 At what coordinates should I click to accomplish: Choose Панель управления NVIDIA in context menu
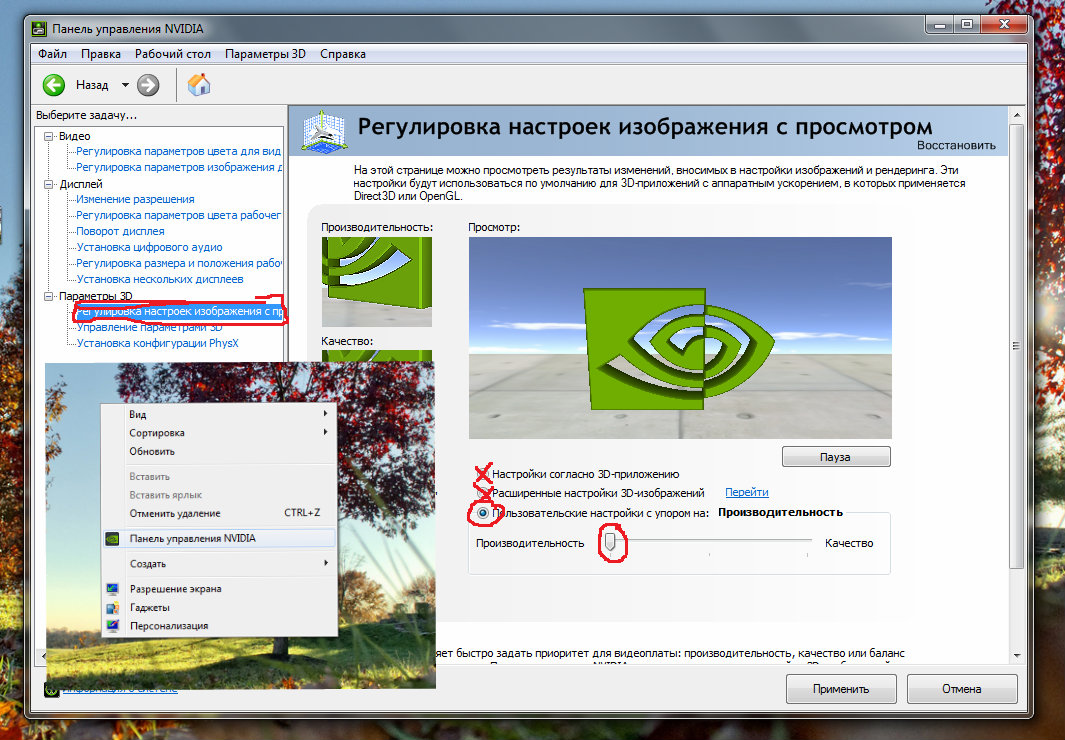point(219,538)
